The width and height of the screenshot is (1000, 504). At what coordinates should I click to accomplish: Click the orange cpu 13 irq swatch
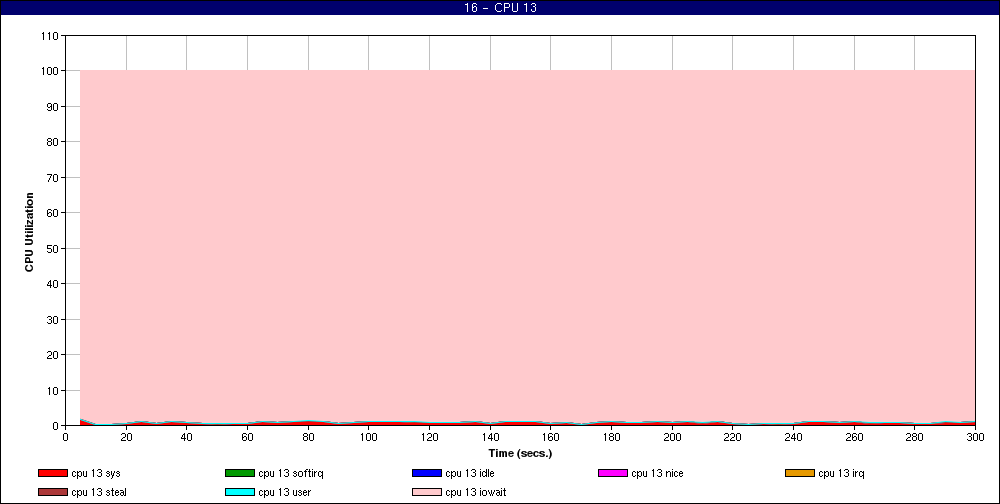coord(800,473)
